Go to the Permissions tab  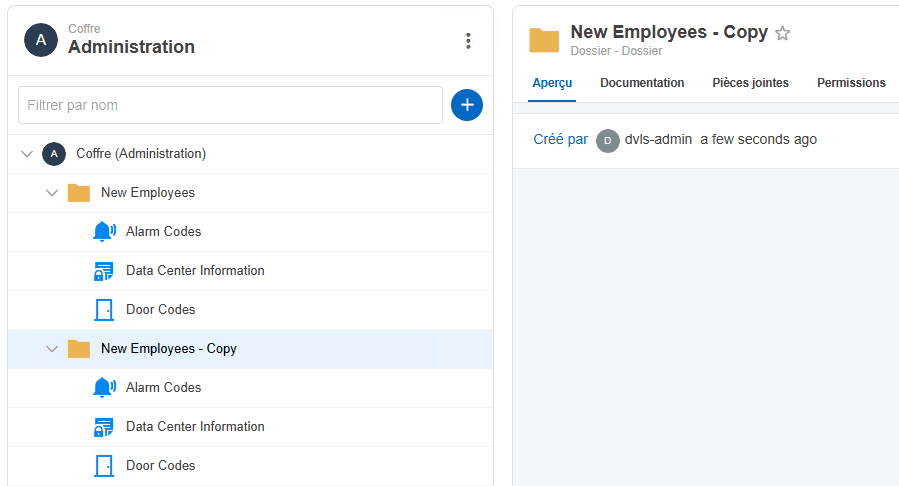pos(851,83)
